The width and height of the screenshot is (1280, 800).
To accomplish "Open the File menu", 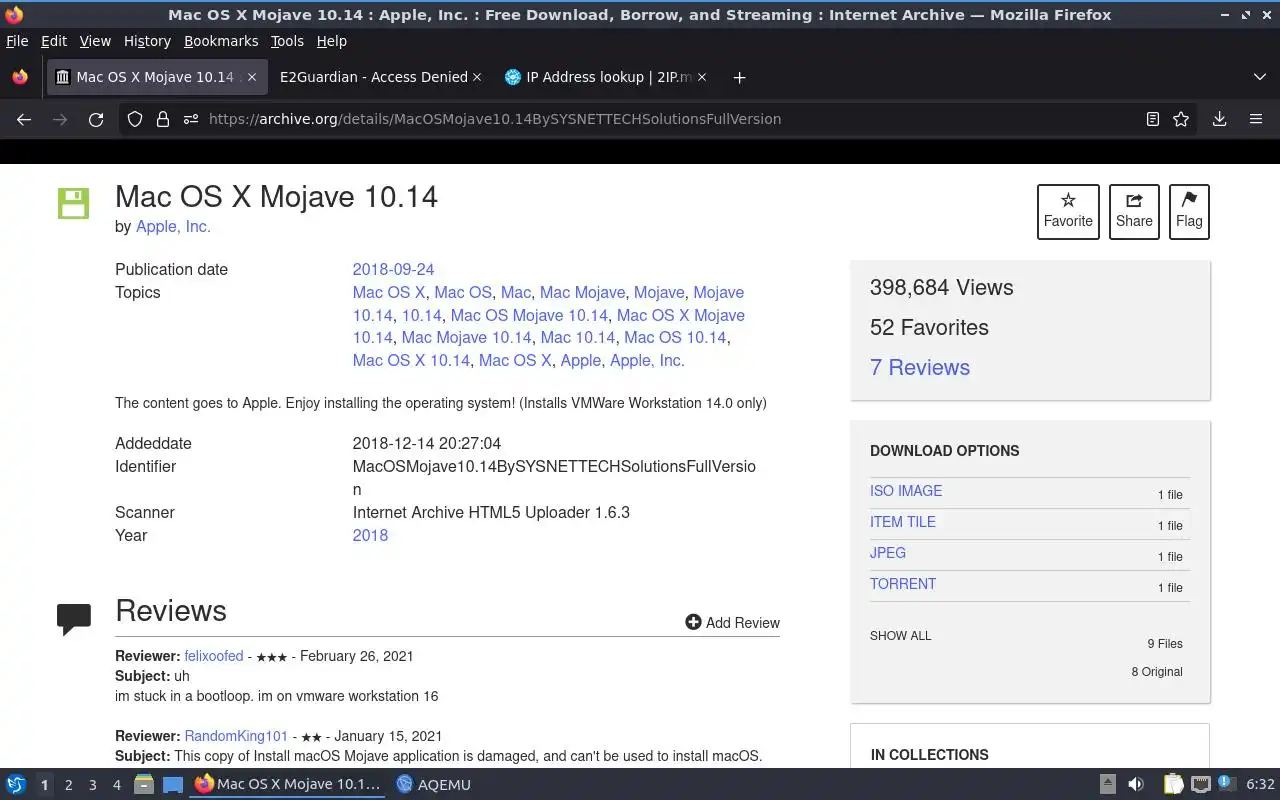I will (17, 41).
